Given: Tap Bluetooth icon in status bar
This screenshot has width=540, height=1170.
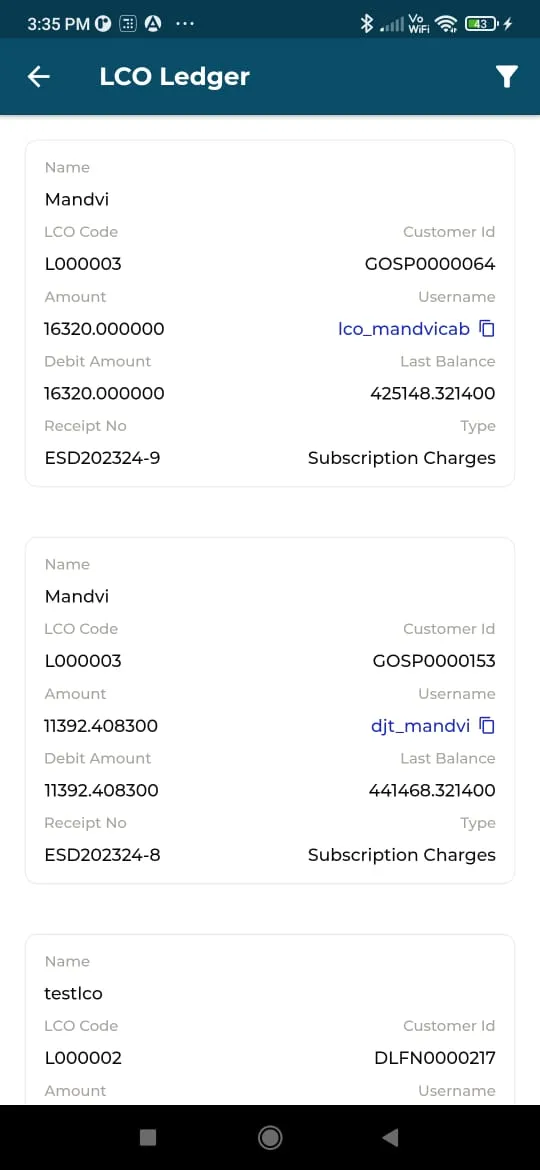Looking at the screenshot, I should (x=366, y=24).
